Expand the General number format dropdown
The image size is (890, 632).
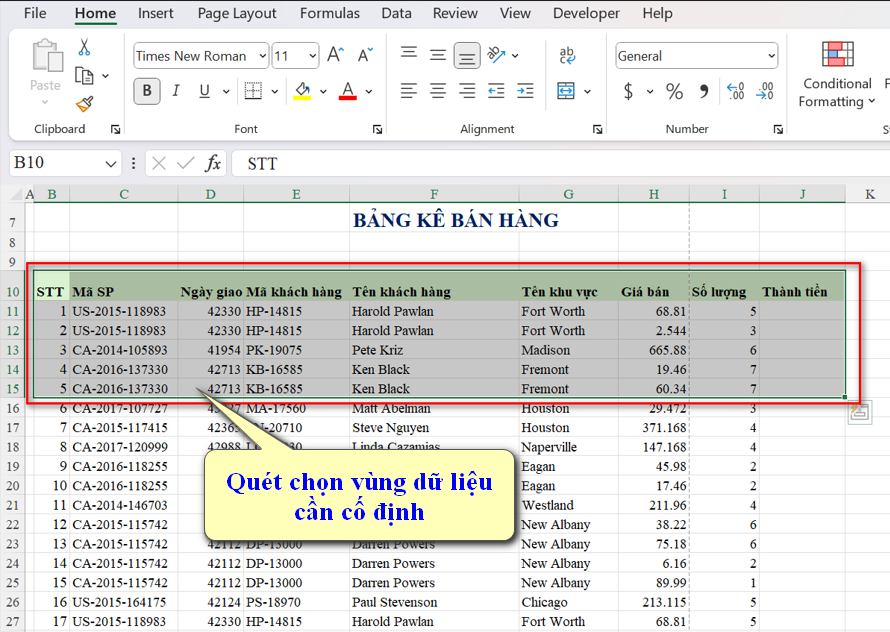(771, 56)
